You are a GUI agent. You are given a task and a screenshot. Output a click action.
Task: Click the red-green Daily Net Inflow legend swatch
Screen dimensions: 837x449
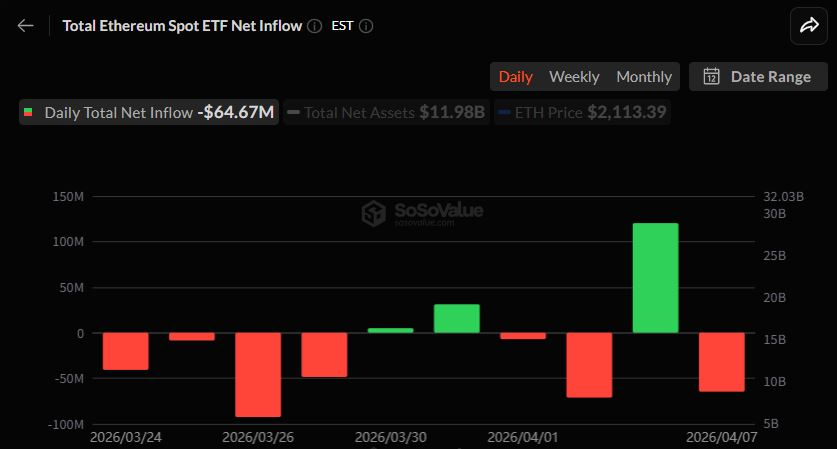pos(28,113)
